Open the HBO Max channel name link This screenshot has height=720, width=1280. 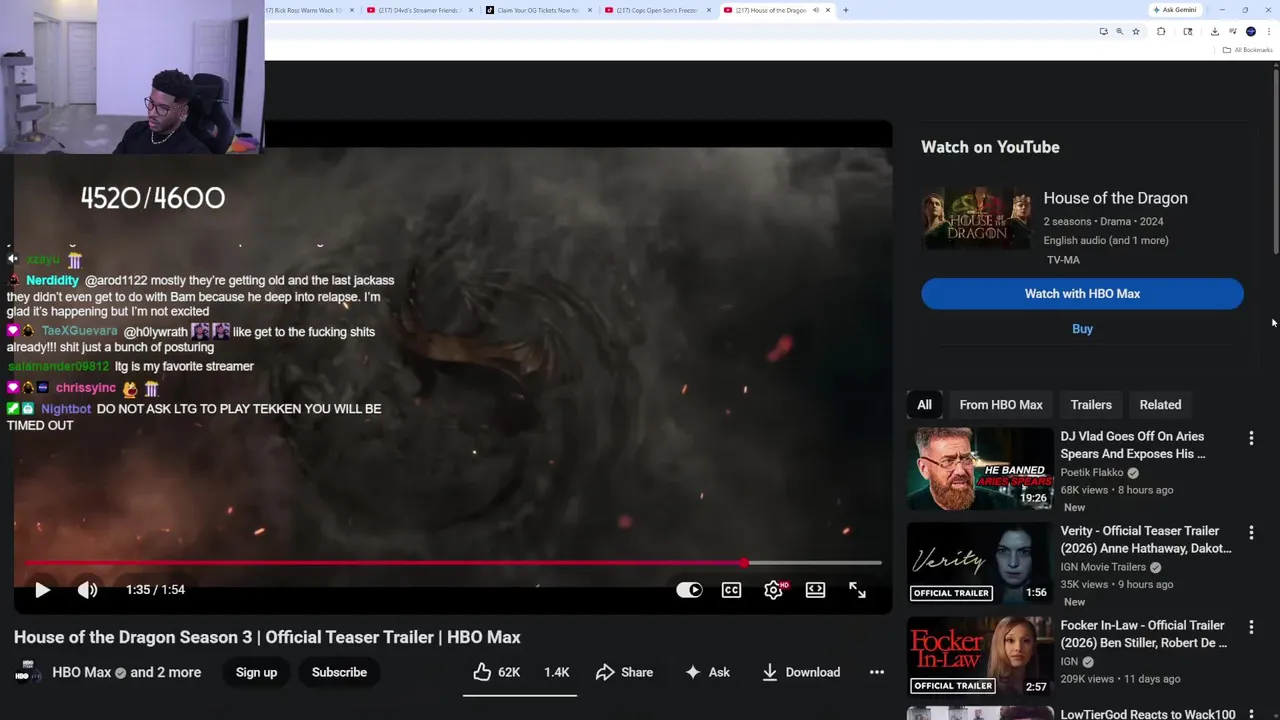(82, 672)
